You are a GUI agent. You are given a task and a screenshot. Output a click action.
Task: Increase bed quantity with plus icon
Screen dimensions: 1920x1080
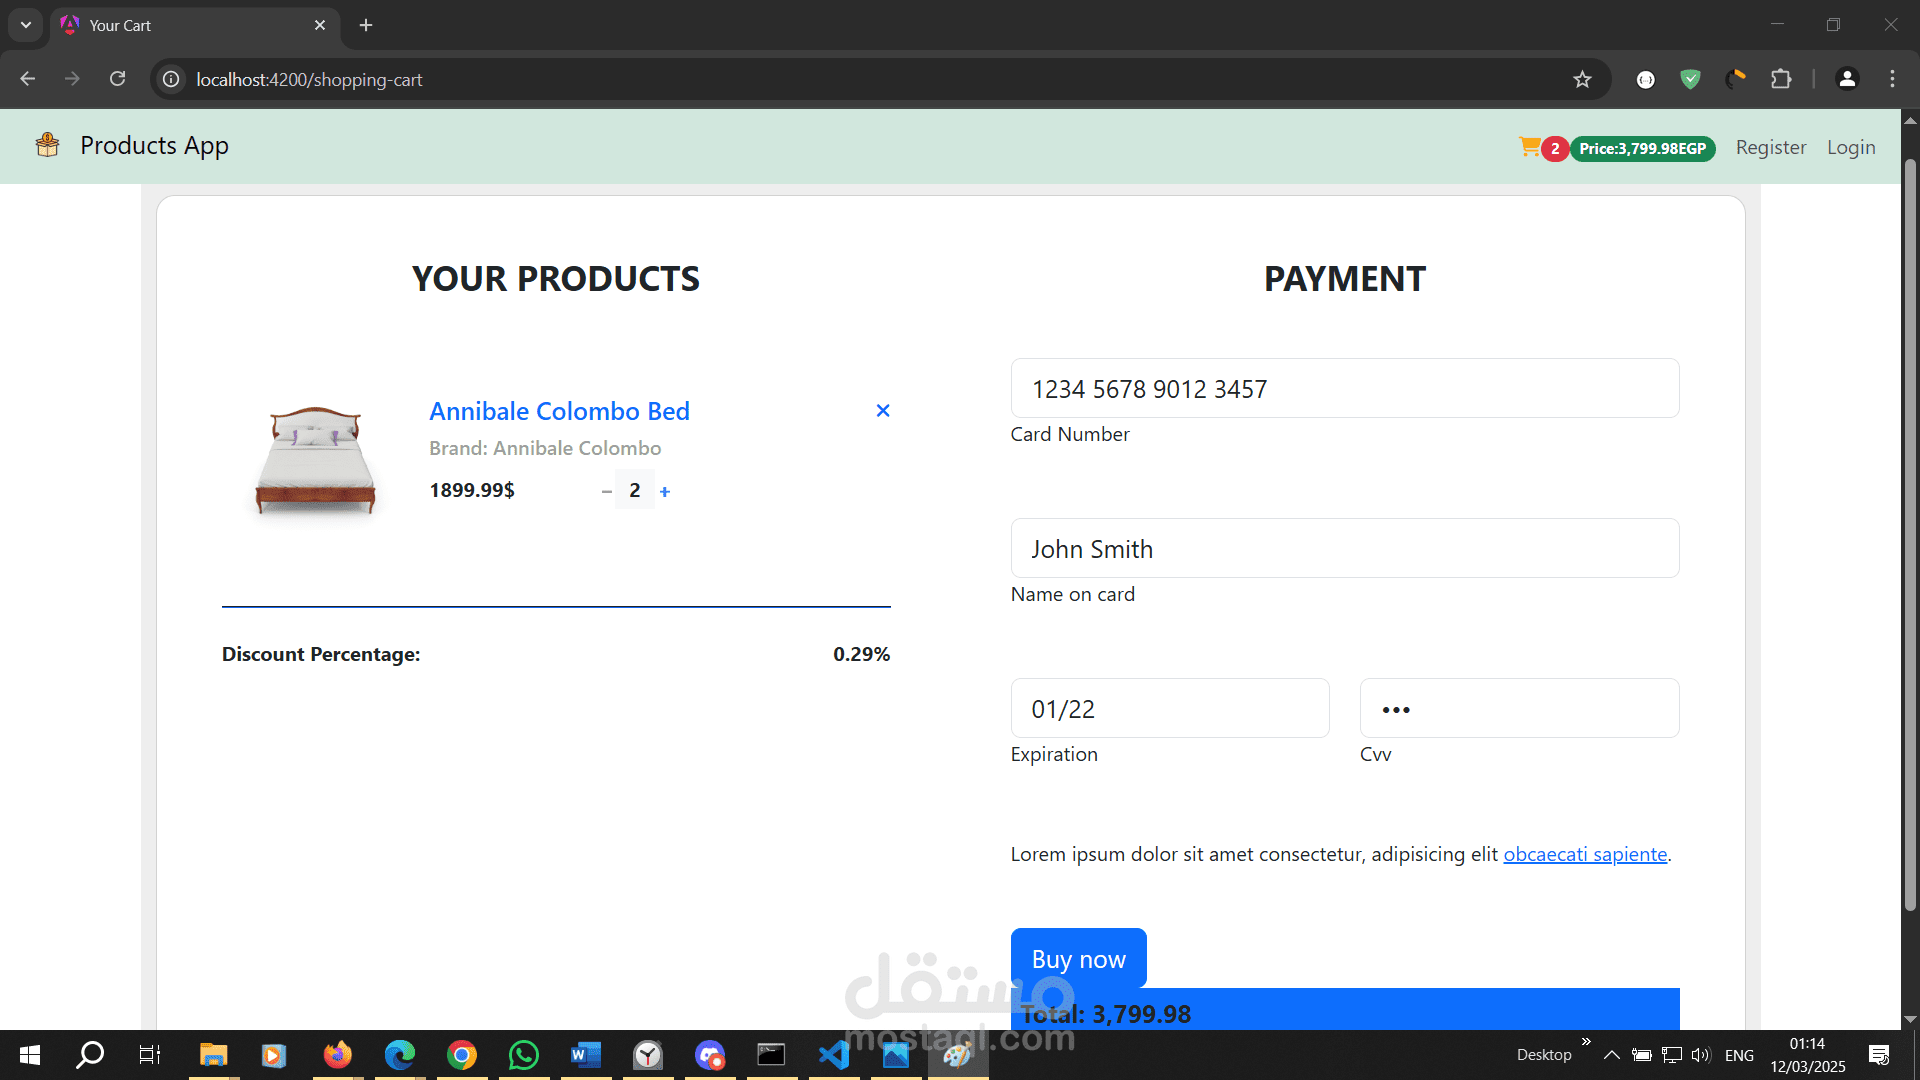pos(665,491)
